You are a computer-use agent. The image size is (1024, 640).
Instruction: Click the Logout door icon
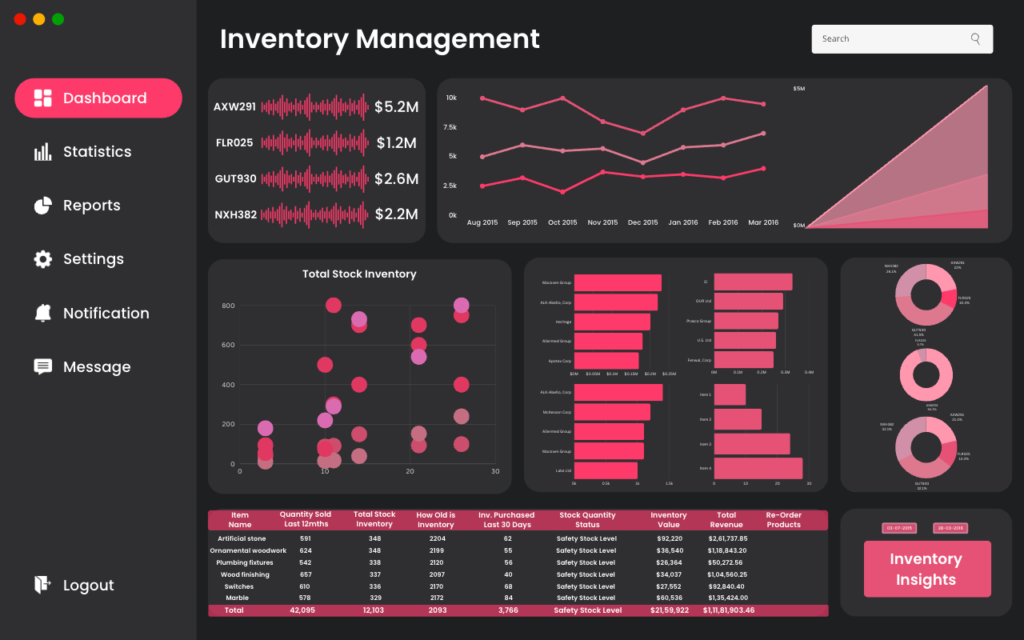(x=42, y=585)
